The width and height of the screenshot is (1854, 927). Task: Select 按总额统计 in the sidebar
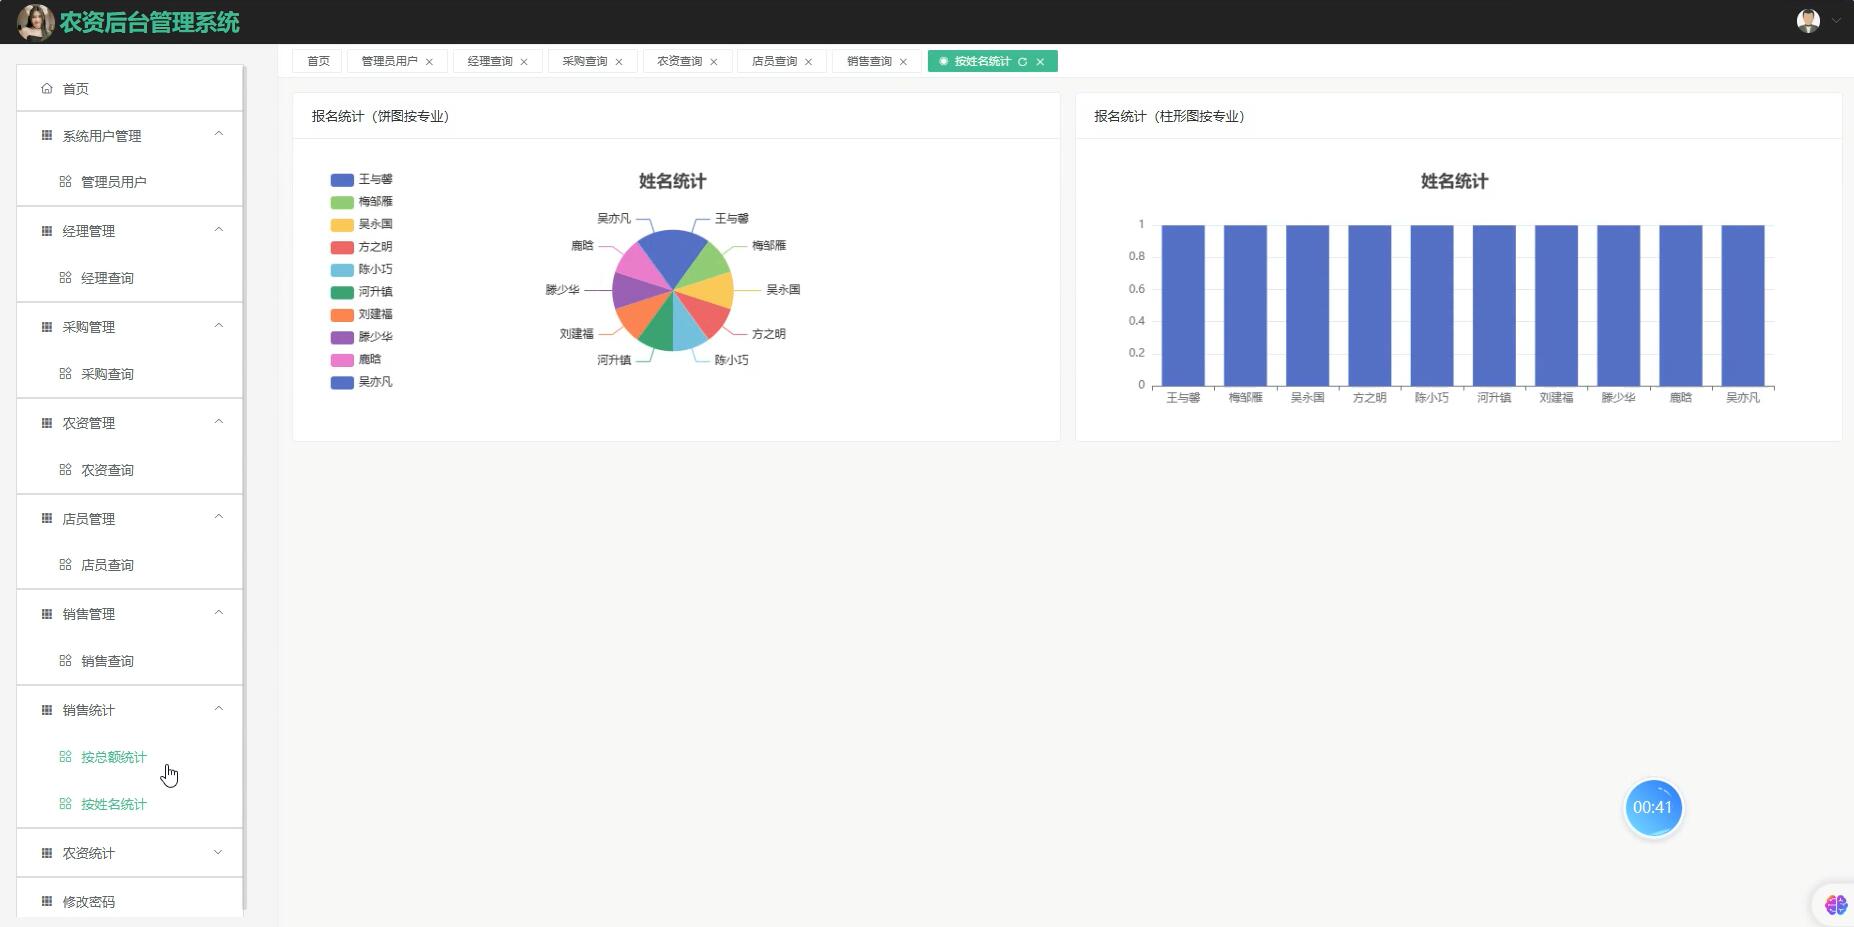(113, 757)
